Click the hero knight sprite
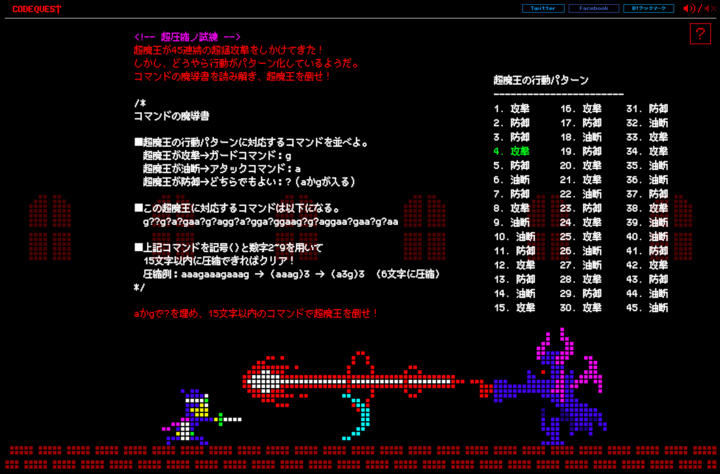Screen dimensions: 720x474 coord(201,417)
